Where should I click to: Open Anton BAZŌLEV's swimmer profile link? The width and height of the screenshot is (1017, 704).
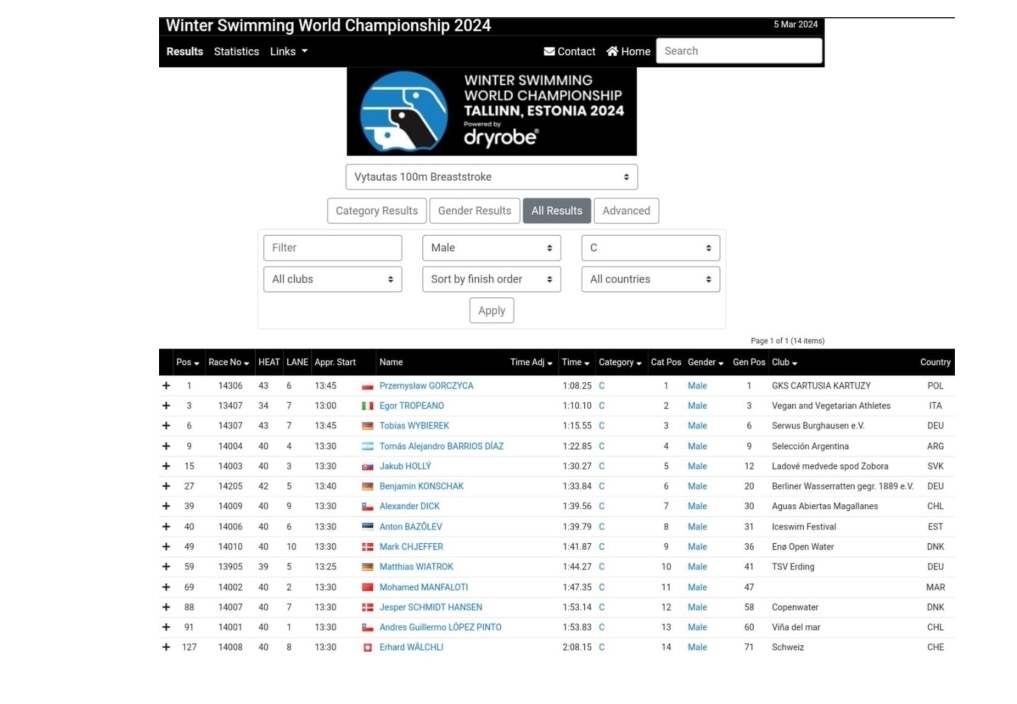point(410,527)
